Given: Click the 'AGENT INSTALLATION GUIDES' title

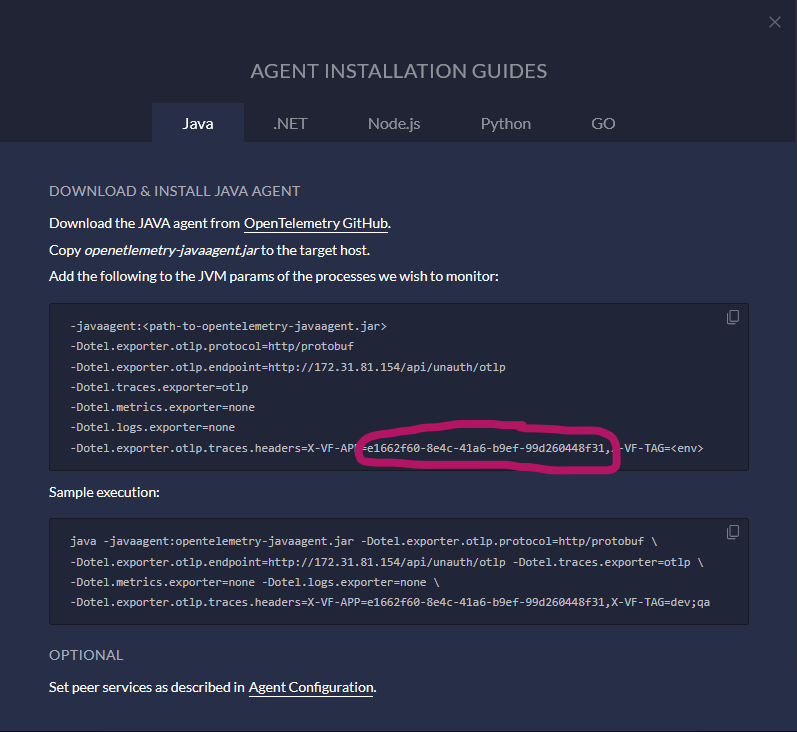Looking at the screenshot, I should pos(398,71).
